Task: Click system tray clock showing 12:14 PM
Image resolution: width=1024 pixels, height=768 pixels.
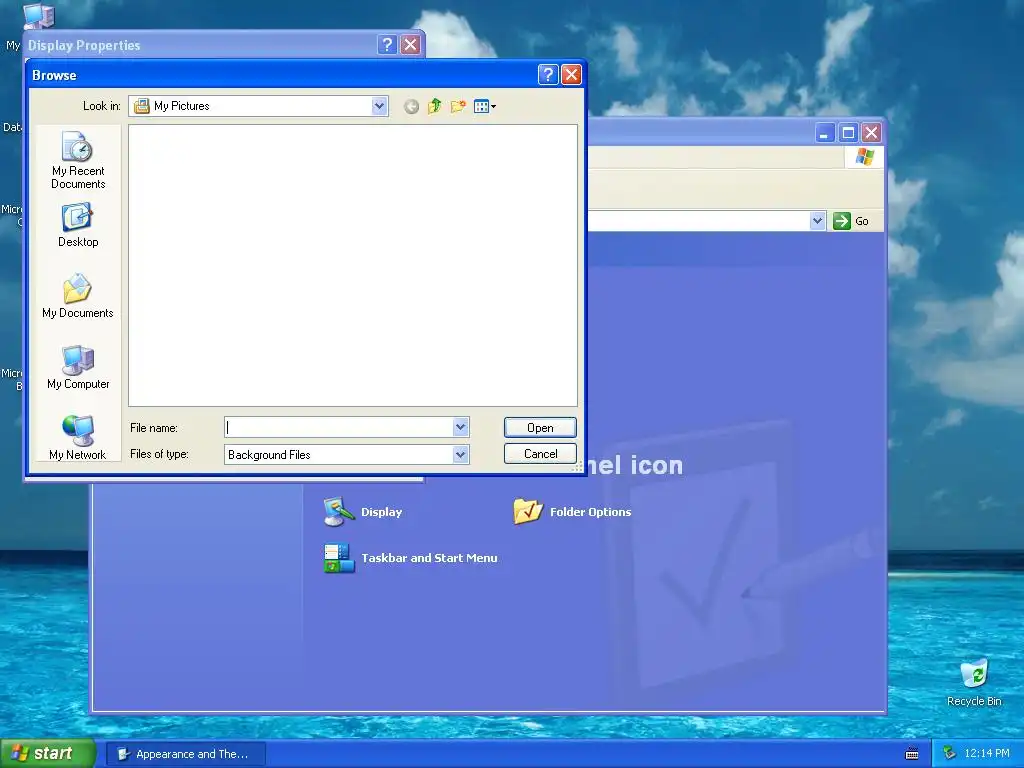Action: click(987, 754)
